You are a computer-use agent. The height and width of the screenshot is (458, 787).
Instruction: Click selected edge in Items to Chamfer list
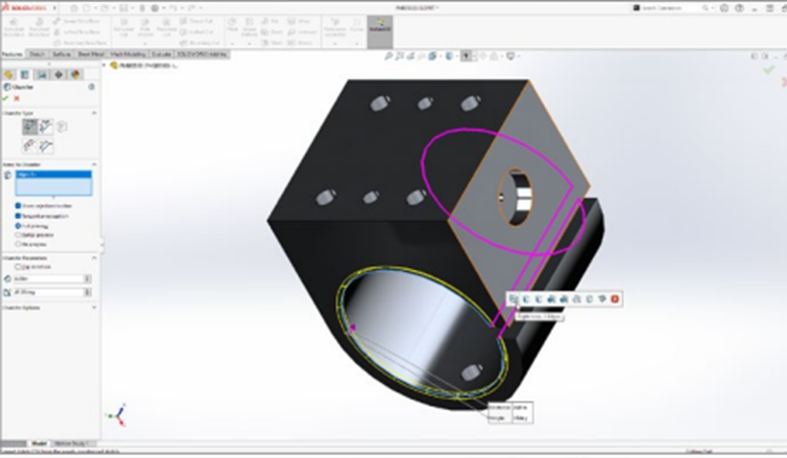tap(53, 175)
